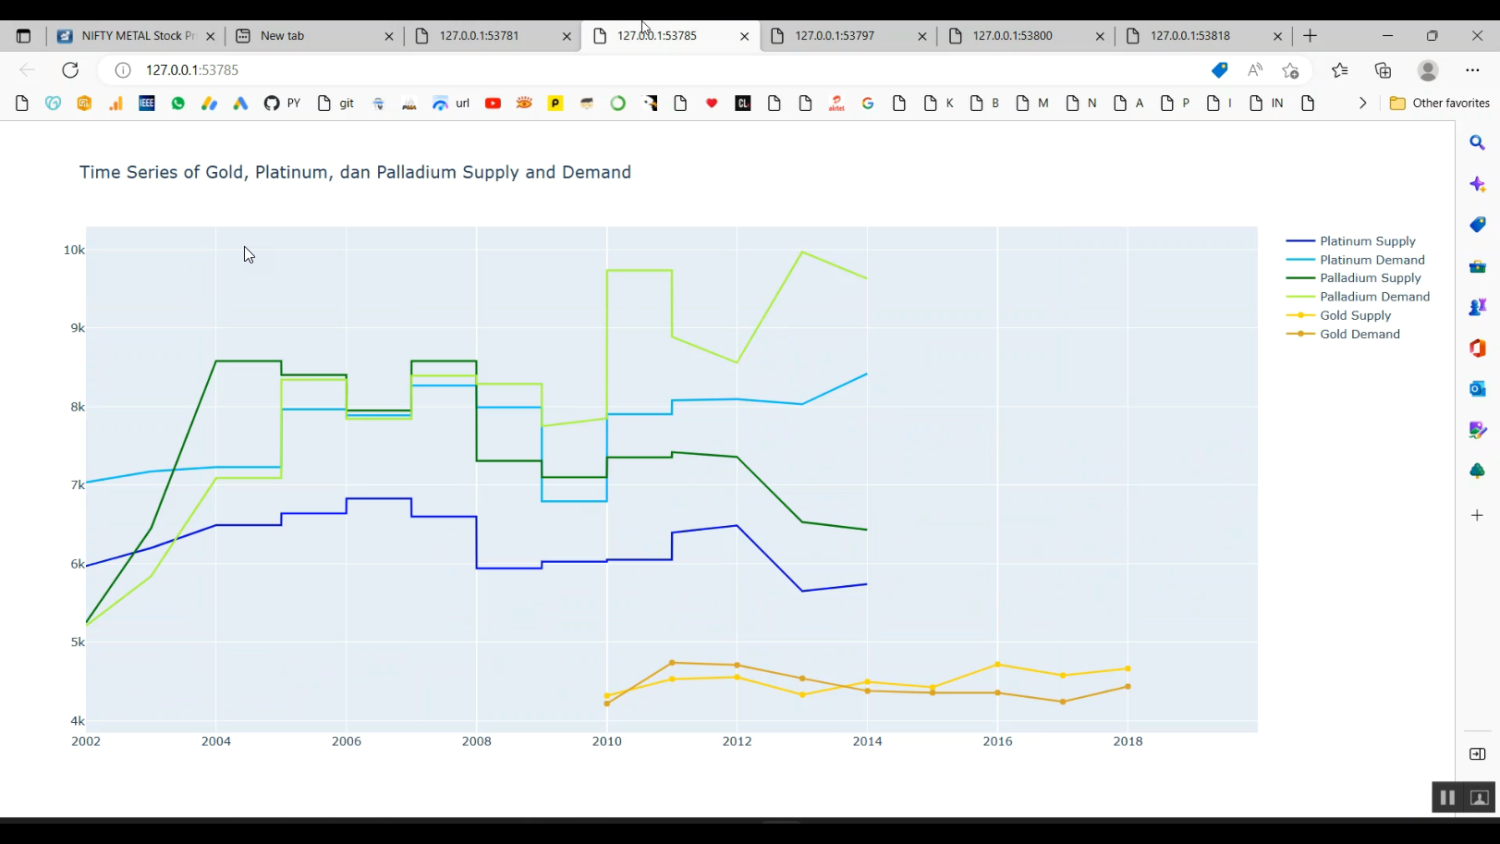Toggle Platinum Supply trace in legend
Screen dimensions: 1500x844
click(1366, 241)
